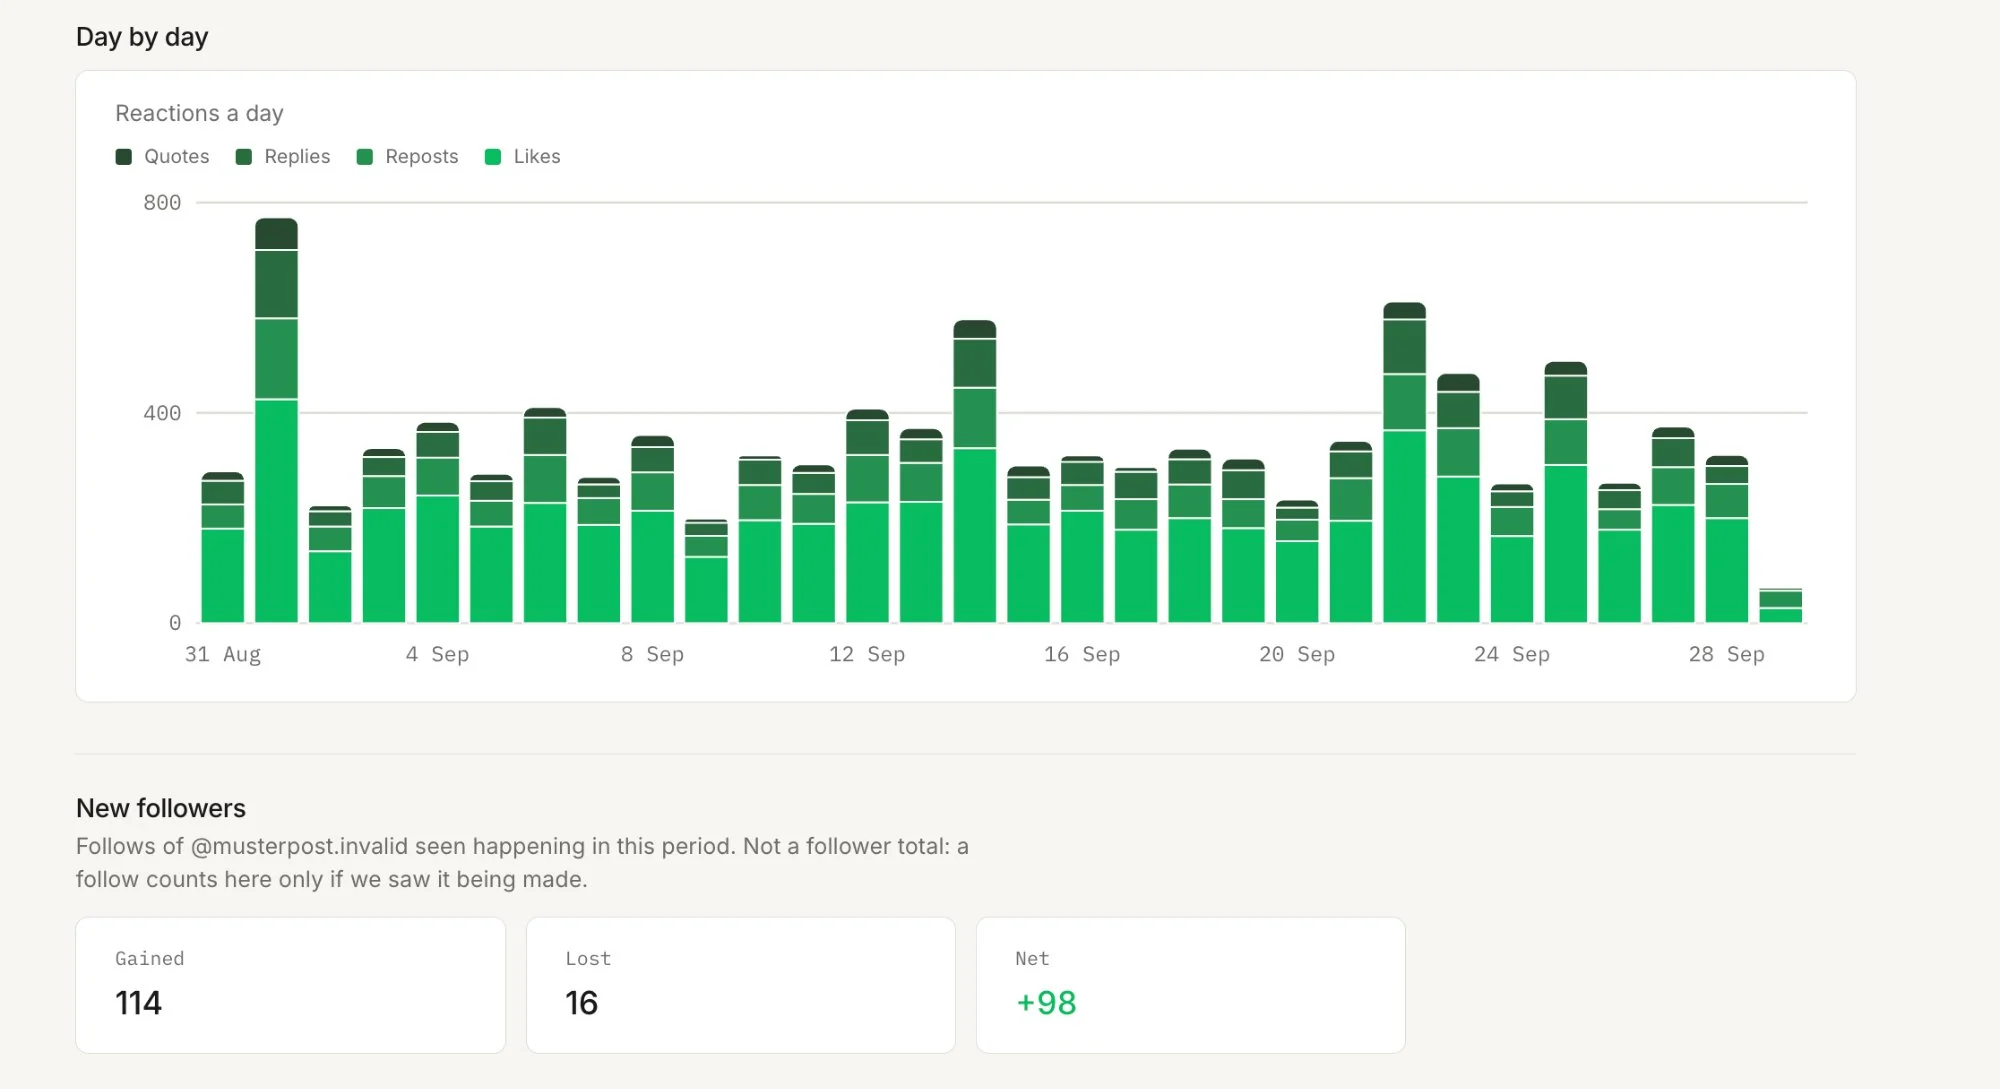The image size is (2000, 1089).
Task: Click the Replies legend color swatch
Action: (x=244, y=157)
